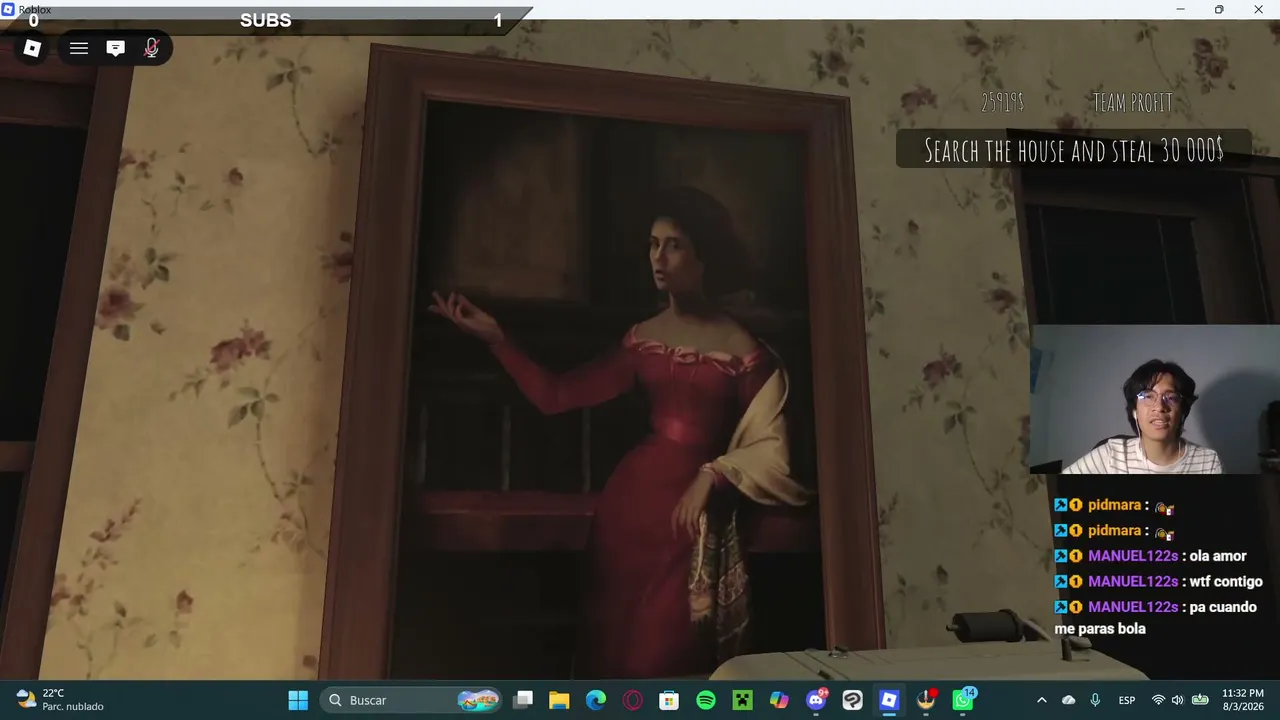Toggle the Roblox chat window icon
This screenshot has width=1280, height=720.
point(116,48)
